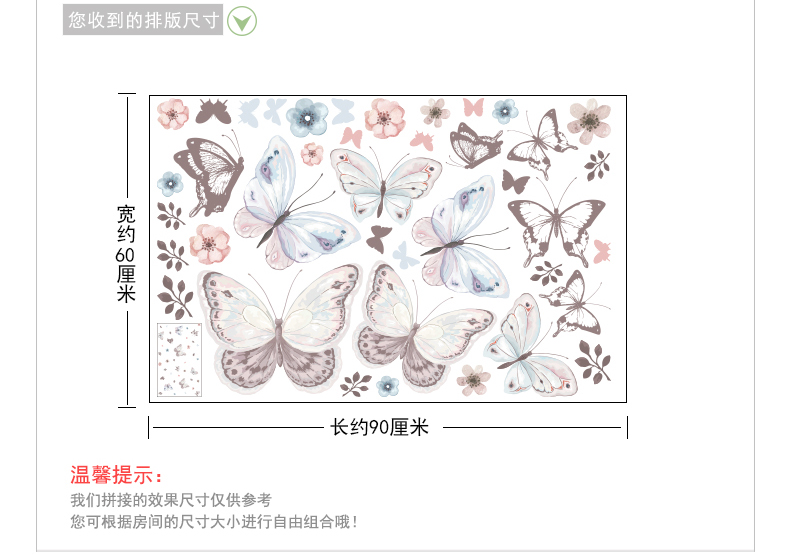790x556 pixels.
Task: Click the butterfly with white wings at top center
Action: (x=386, y=185)
